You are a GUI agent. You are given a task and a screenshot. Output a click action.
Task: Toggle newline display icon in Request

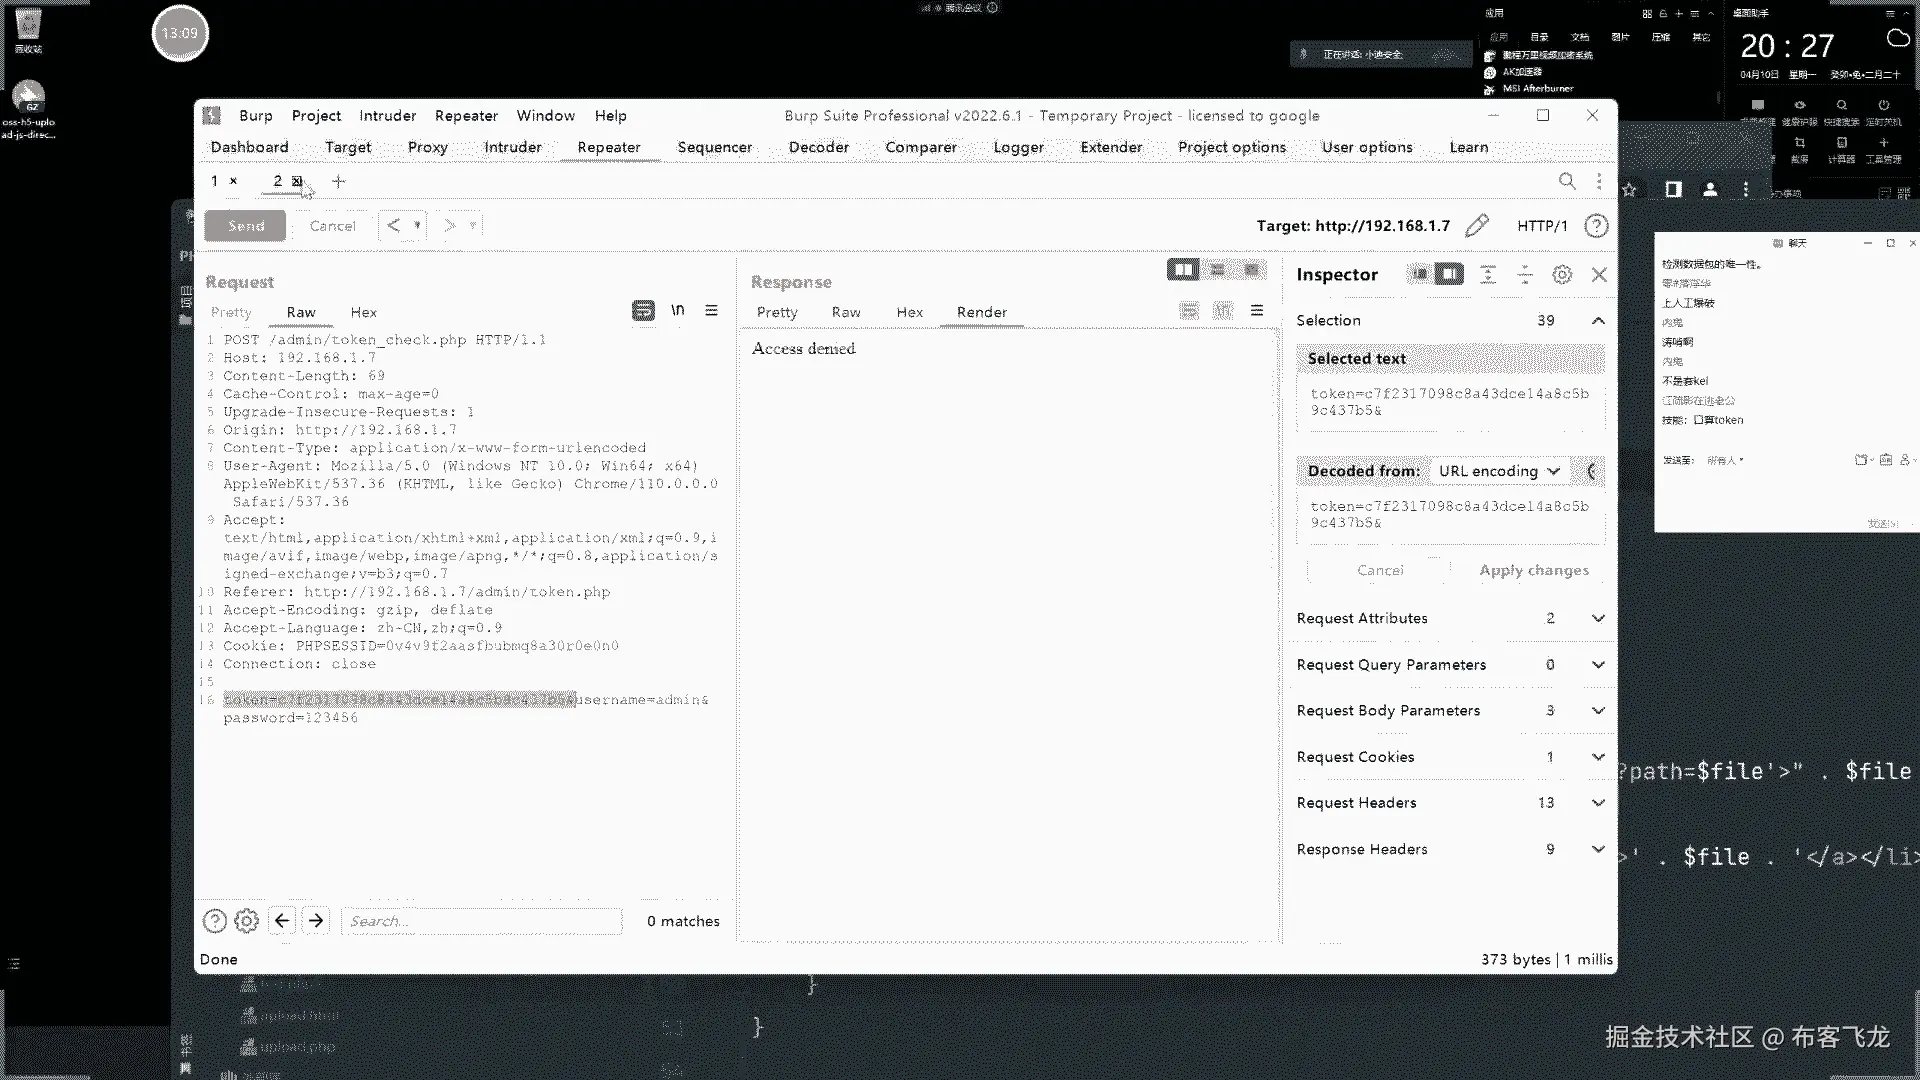(678, 311)
